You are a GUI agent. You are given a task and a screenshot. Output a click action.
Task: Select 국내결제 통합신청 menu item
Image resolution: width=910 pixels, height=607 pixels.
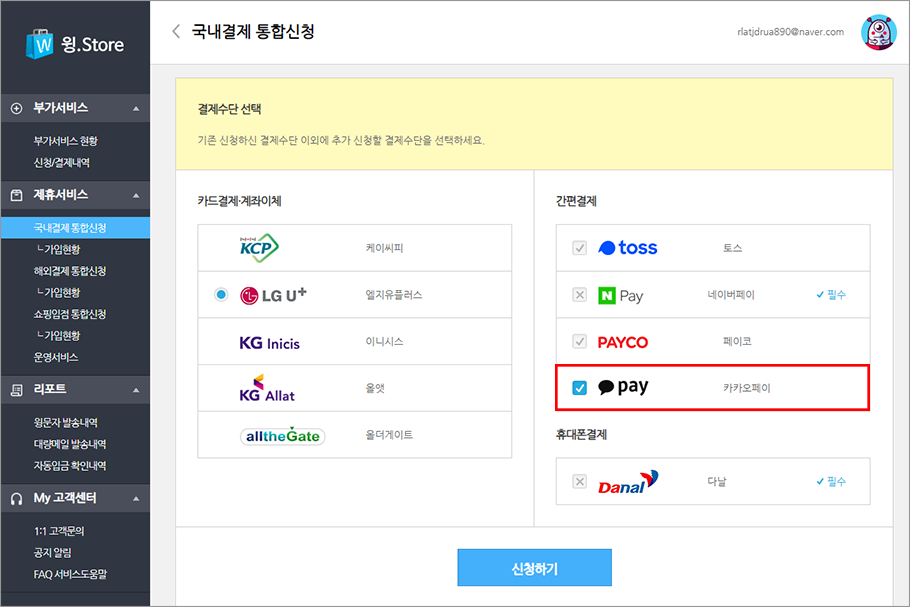(75, 227)
